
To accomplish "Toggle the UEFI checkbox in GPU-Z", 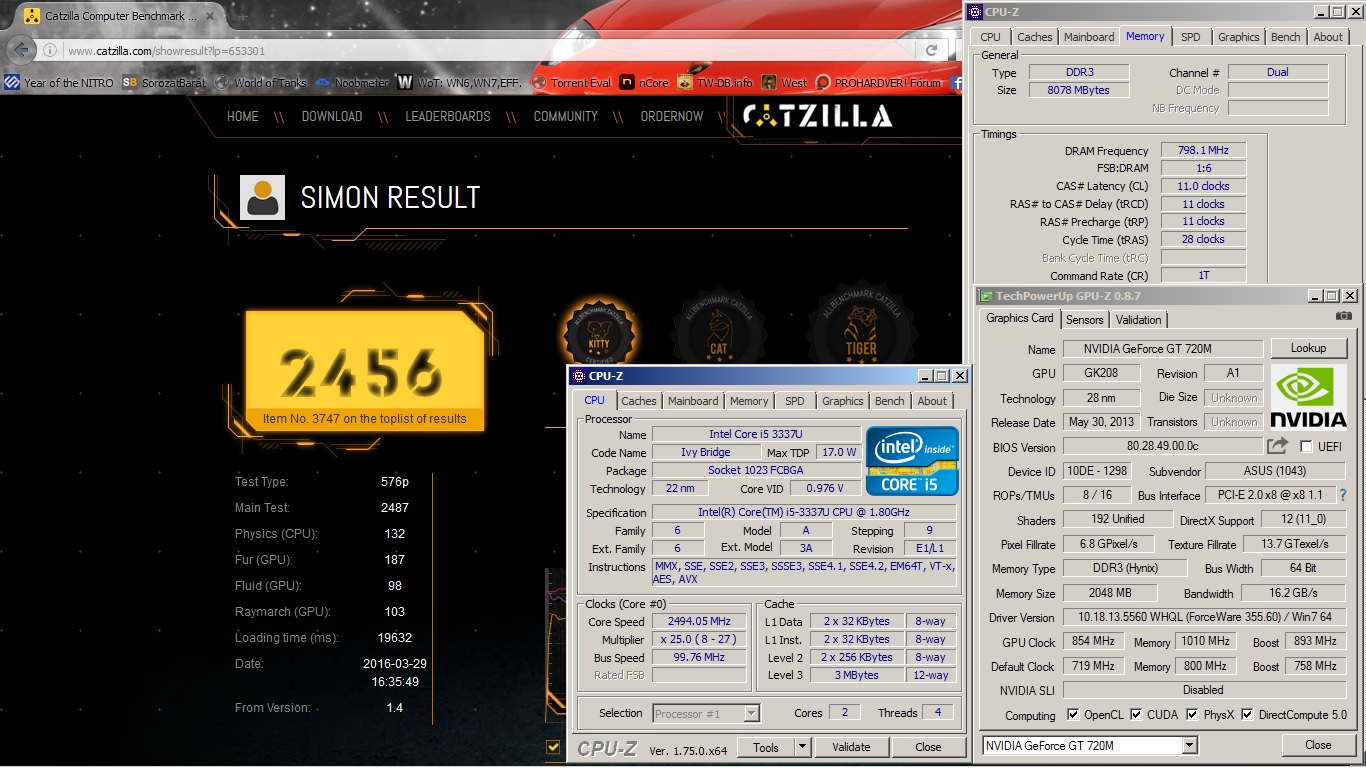I will [1306, 447].
